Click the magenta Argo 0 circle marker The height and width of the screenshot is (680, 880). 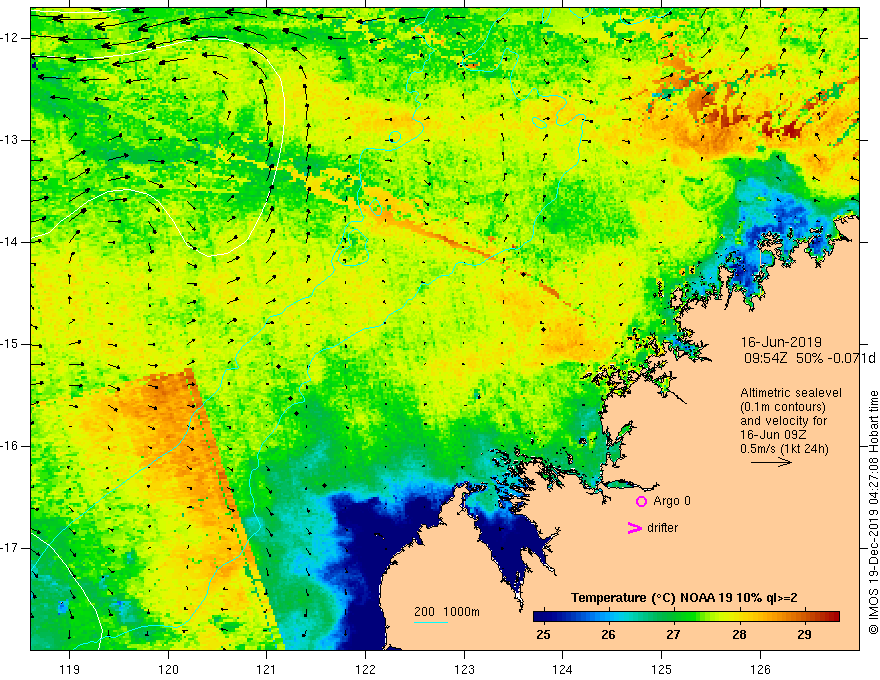click(641, 501)
